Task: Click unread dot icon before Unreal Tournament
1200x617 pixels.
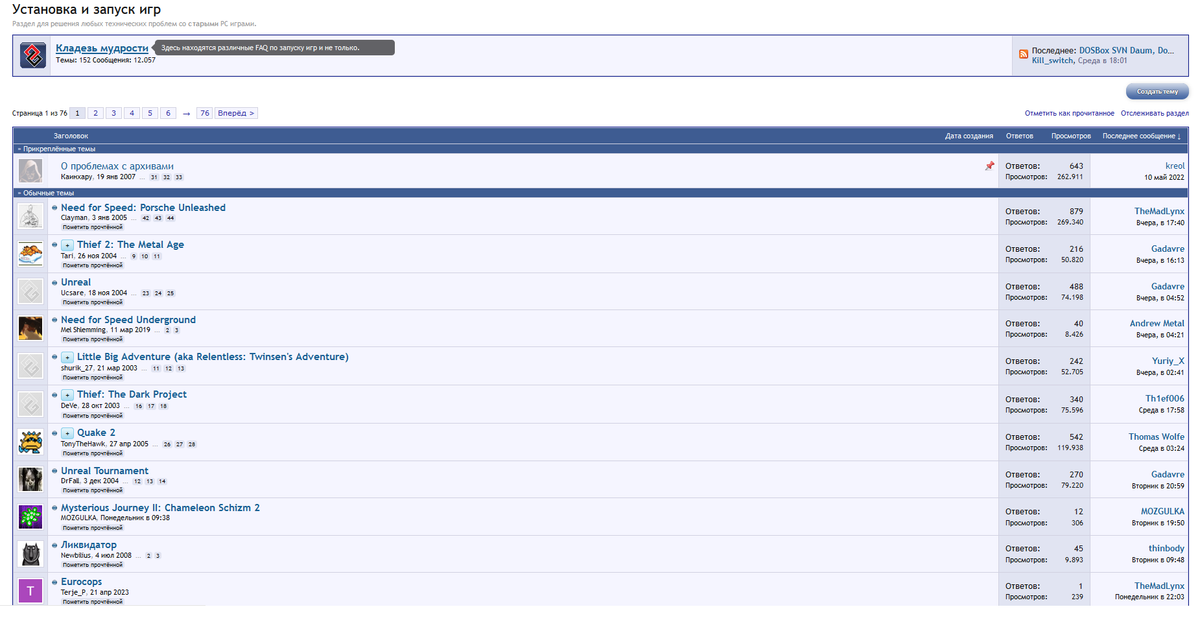Action: 54,471
